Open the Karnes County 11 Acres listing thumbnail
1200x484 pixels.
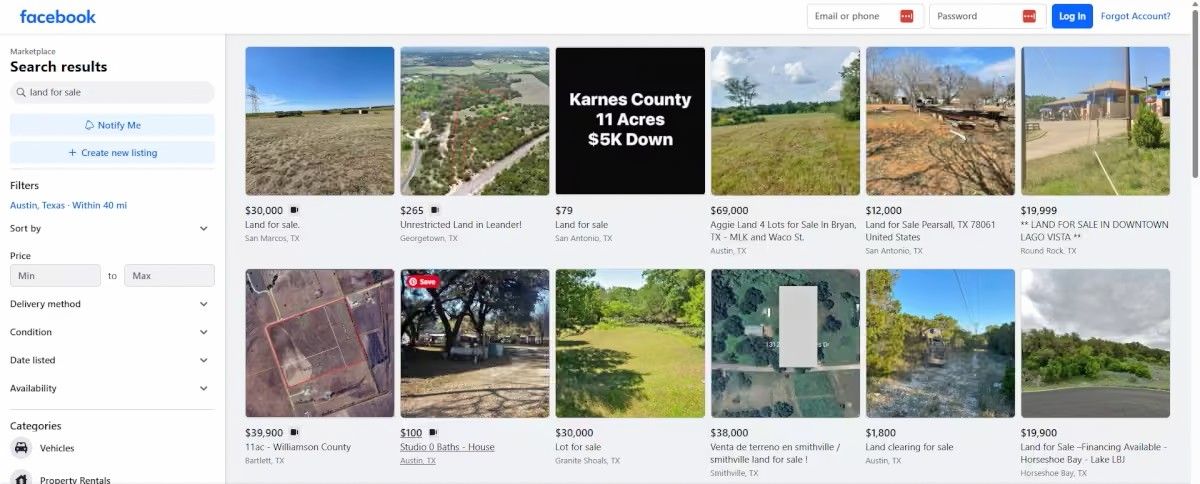[630, 120]
